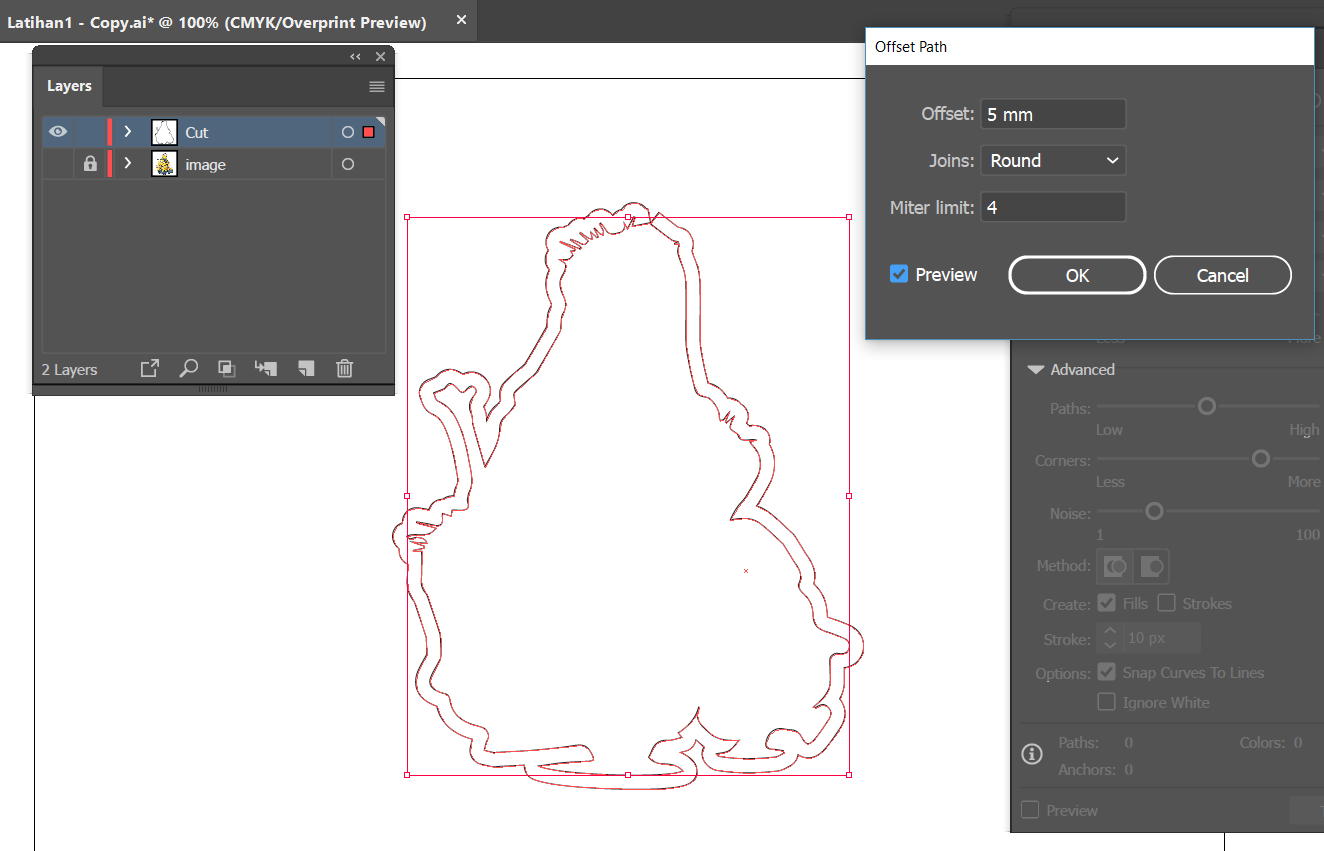
Task: Cancel the Offset Path dialog
Action: point(1222,274)
